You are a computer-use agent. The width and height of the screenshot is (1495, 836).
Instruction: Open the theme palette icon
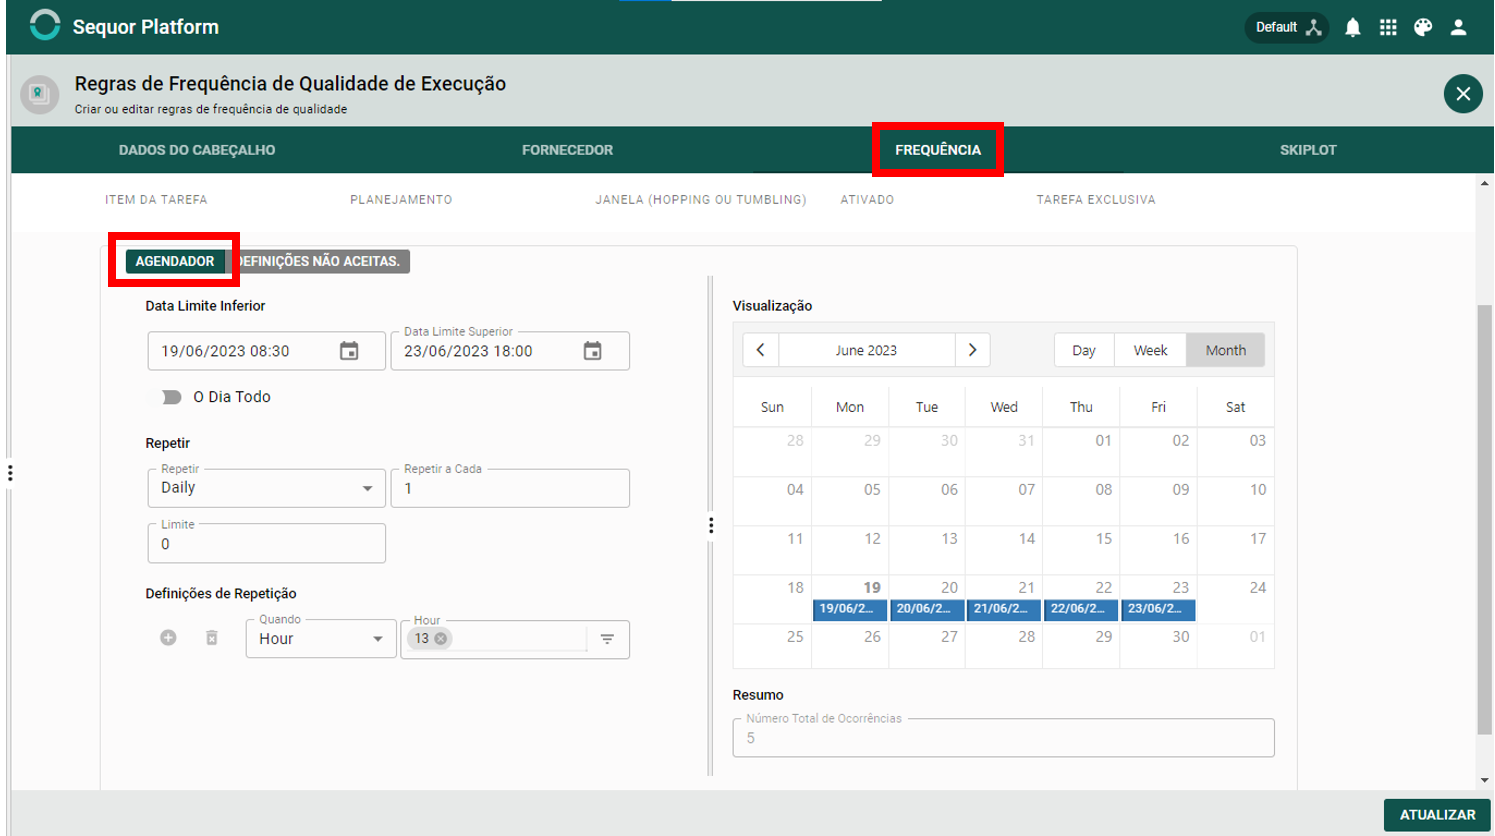point(1423,28)
